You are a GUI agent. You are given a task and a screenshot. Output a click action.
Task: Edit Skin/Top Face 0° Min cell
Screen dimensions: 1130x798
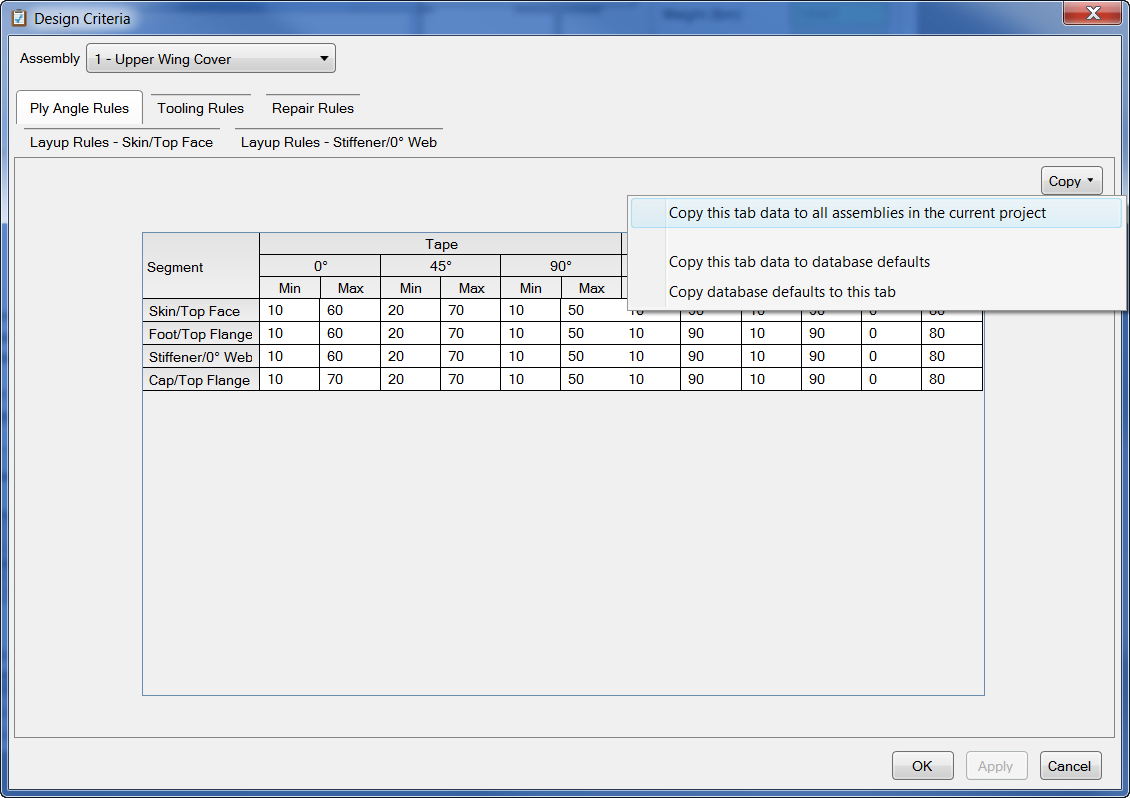coord(289,311)
